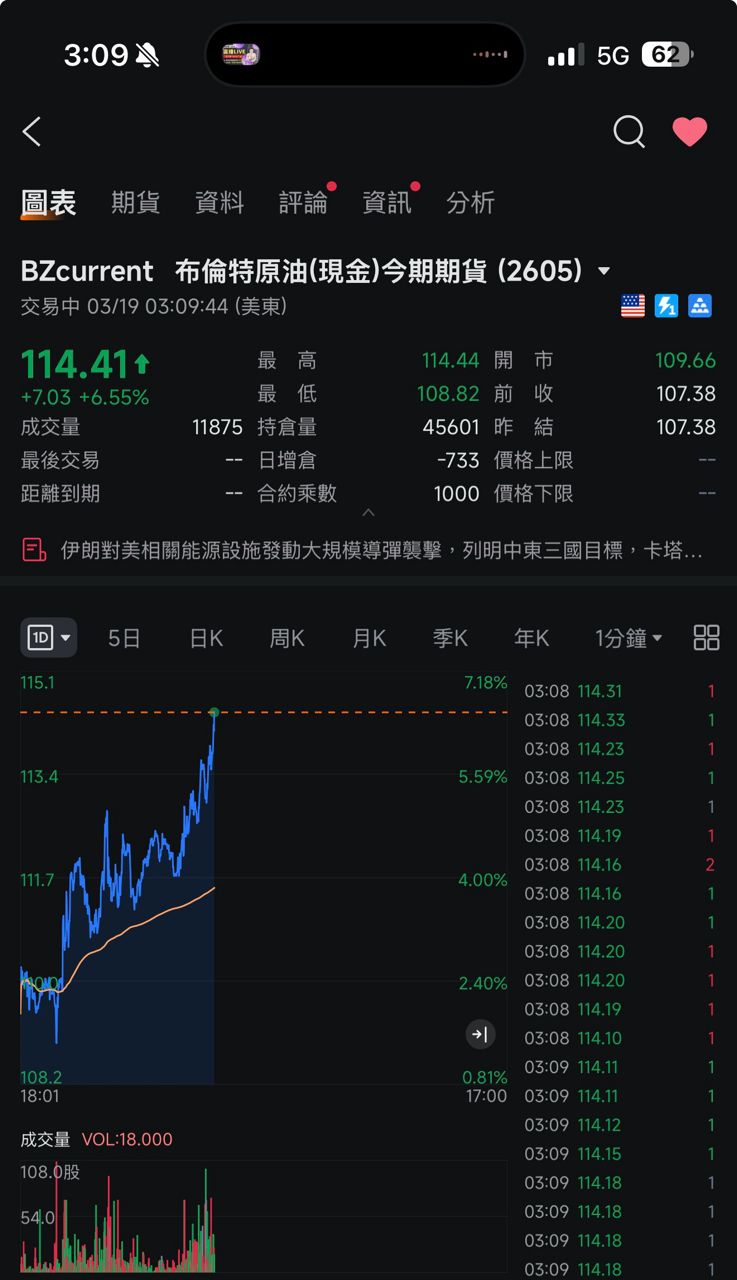
Task: Tap the 成交量 volume indicator label
Action: [x=46, y=1139]
